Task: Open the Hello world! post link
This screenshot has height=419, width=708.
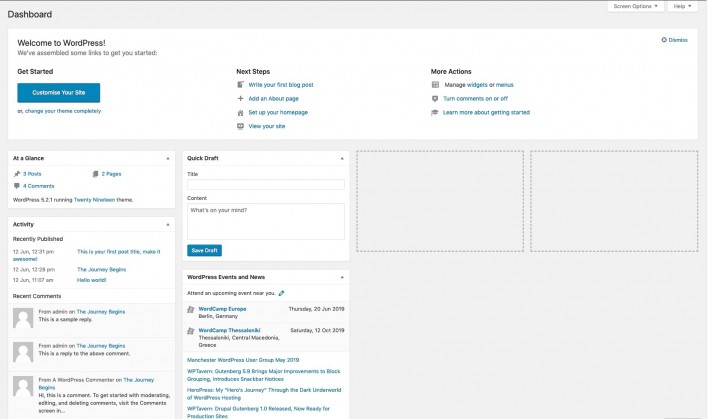Action: 92,280
